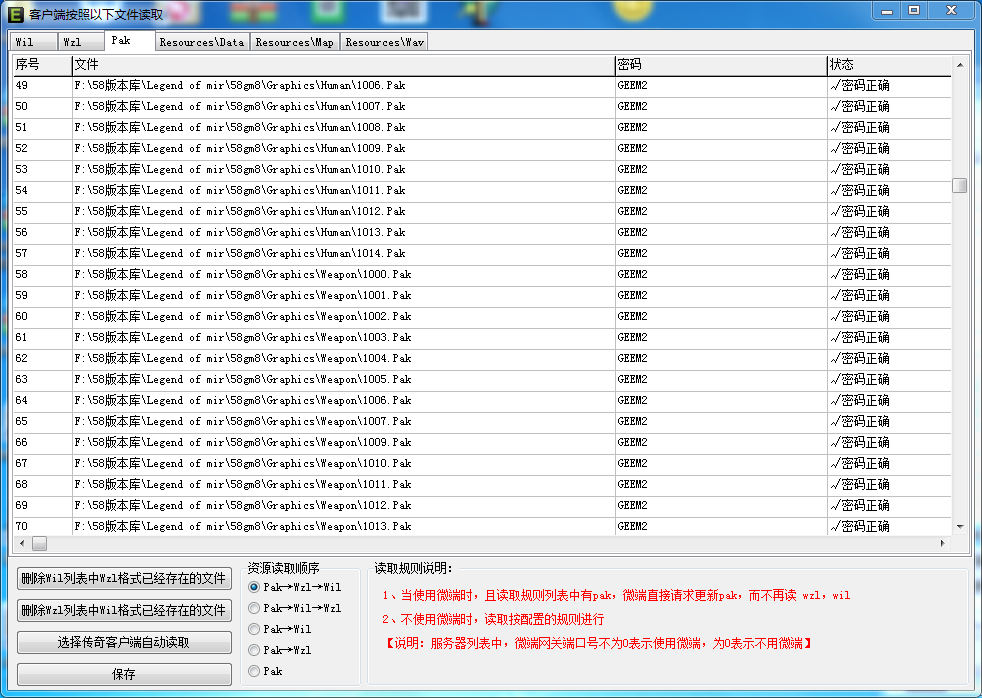Click the horizontal scrollbar left arrow
Image resolution: width=982 pixels, height=698 pixels.
pos(22,543)
